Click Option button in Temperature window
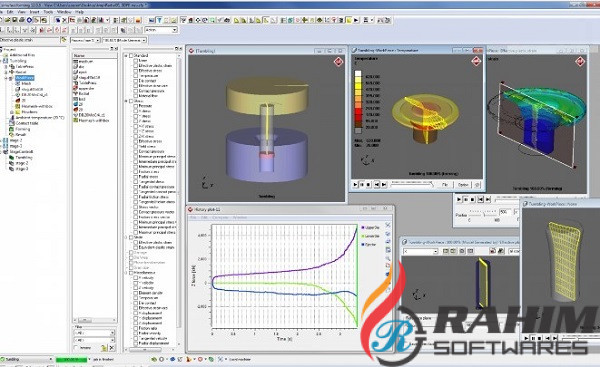 point(463,184)
